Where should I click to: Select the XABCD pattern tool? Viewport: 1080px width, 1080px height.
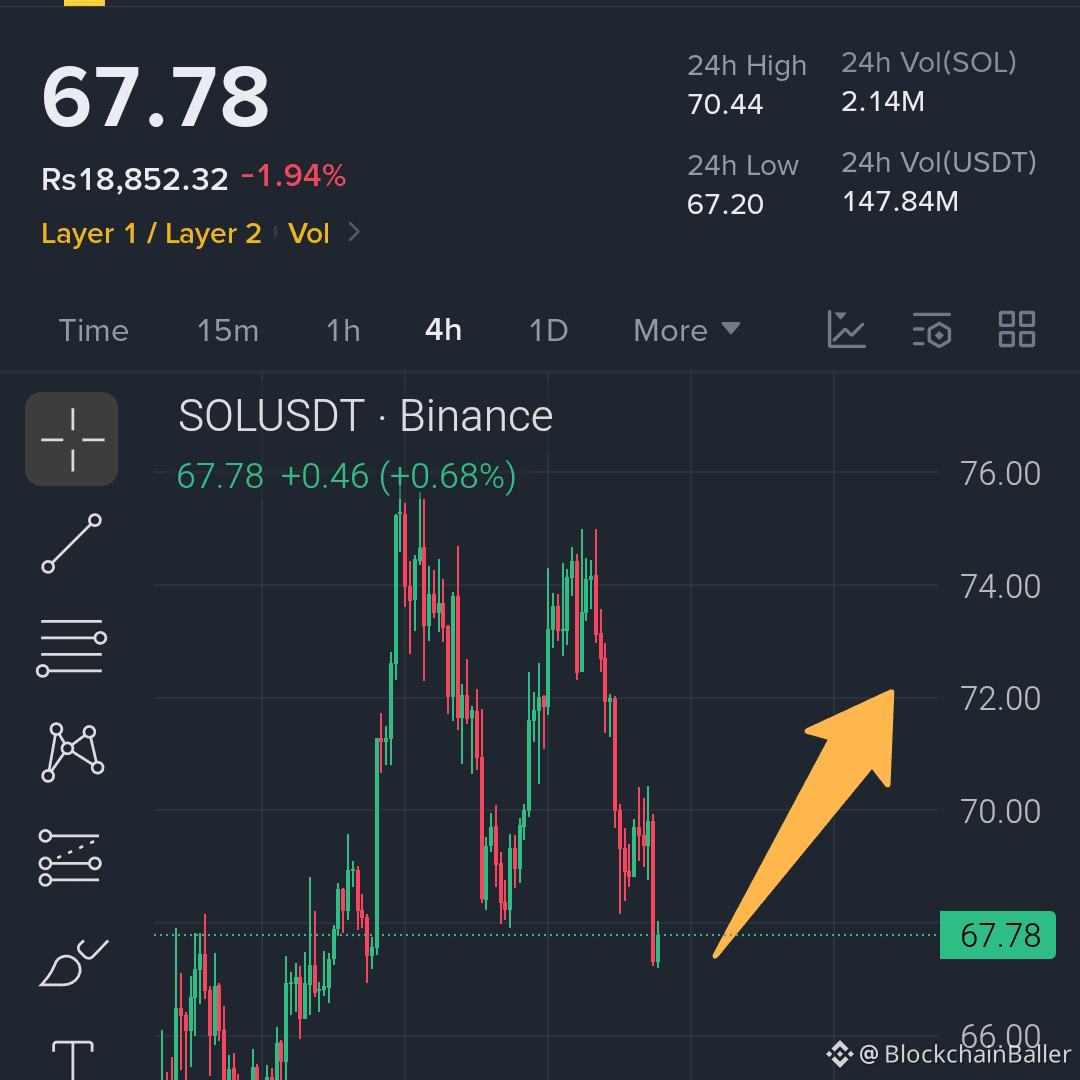[72, 752]
